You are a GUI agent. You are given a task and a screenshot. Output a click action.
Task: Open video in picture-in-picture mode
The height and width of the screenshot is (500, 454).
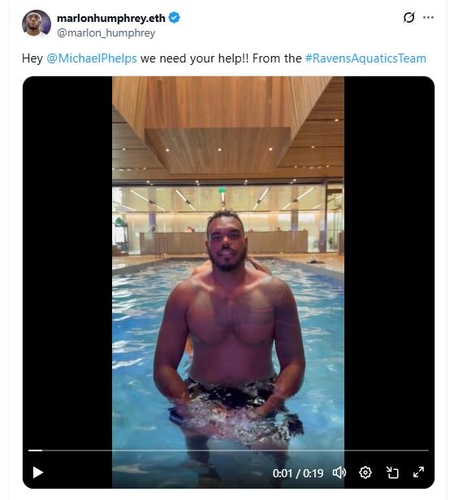click(392, 472)
